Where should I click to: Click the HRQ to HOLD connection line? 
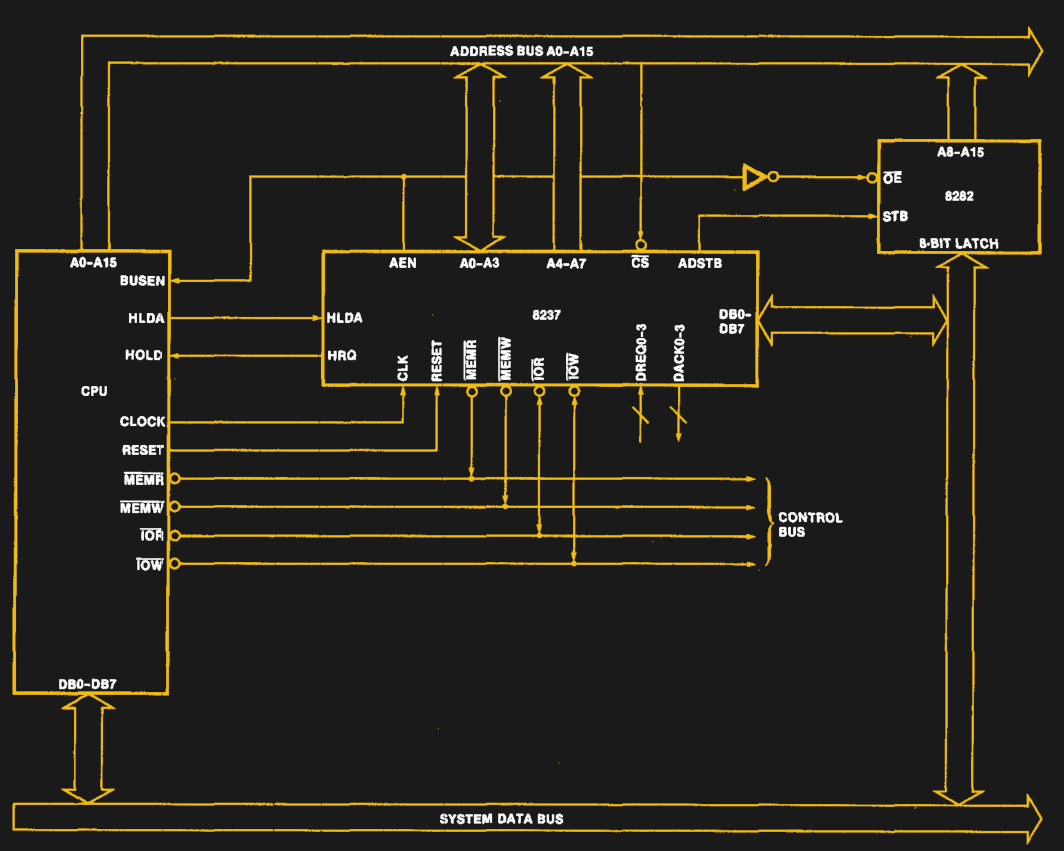coord(250,354)
